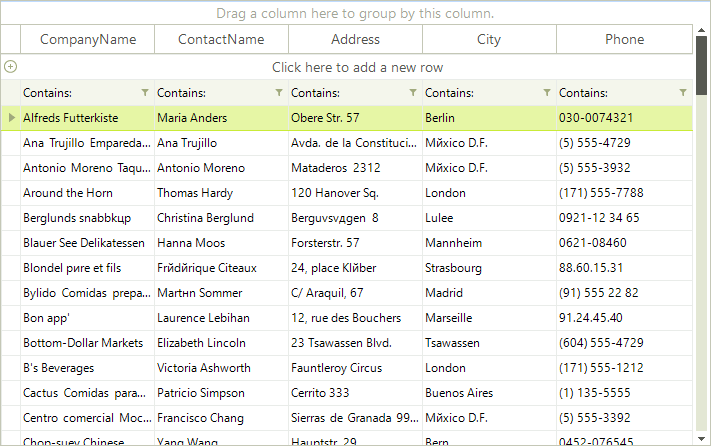The width and height of the screenshot is (711, 446).
Task: Select the Around the Horn cell
Action: tap(88, 193)
